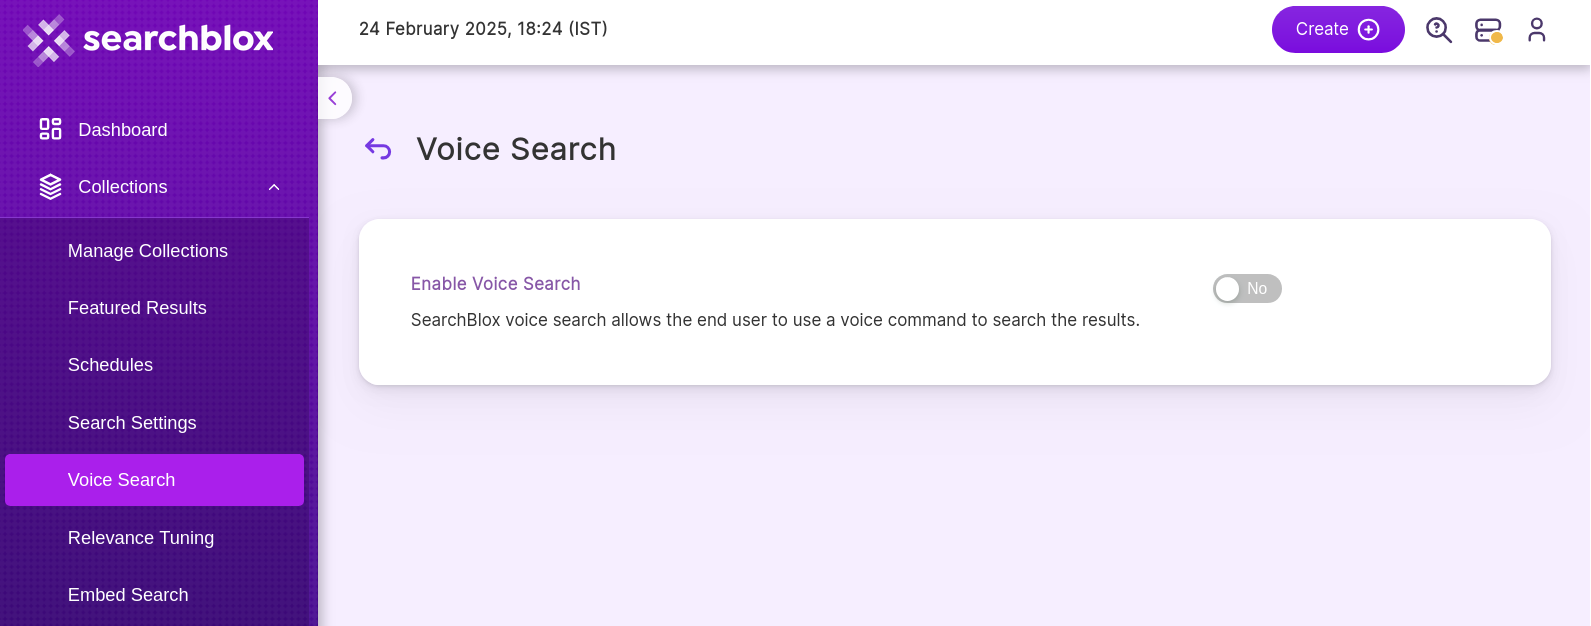The height and width of the screenshot is (626, 1591).
Task: Click the Create button
Action: pos(1338,29)
